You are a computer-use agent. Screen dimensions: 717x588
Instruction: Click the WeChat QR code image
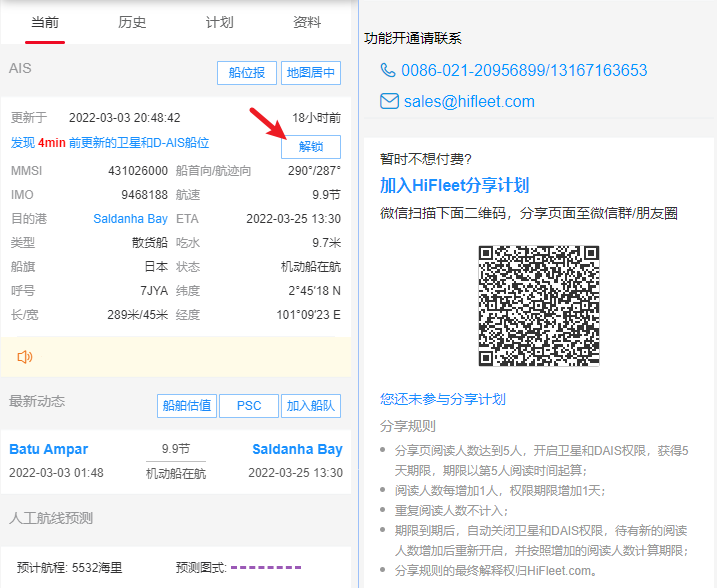539,306
